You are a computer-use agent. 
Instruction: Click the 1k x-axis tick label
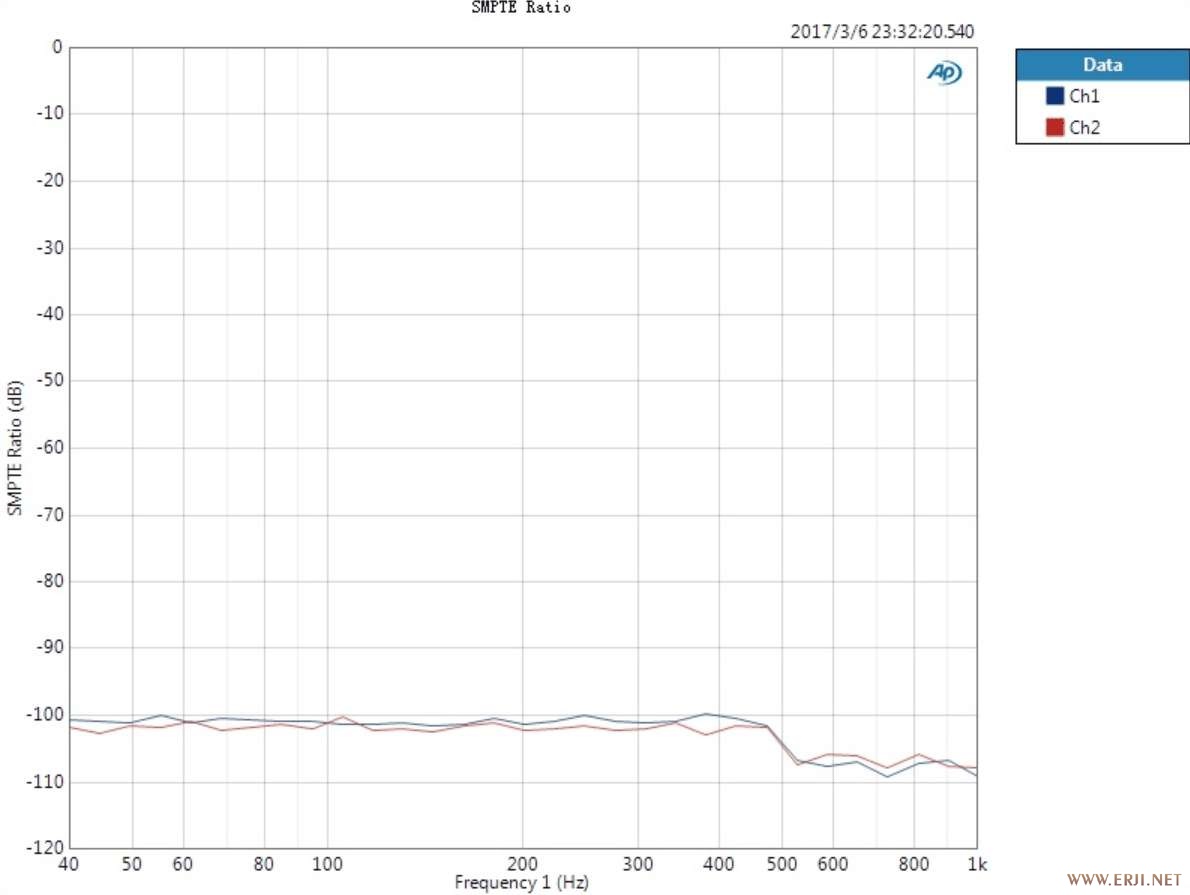[x=978, y=864]
